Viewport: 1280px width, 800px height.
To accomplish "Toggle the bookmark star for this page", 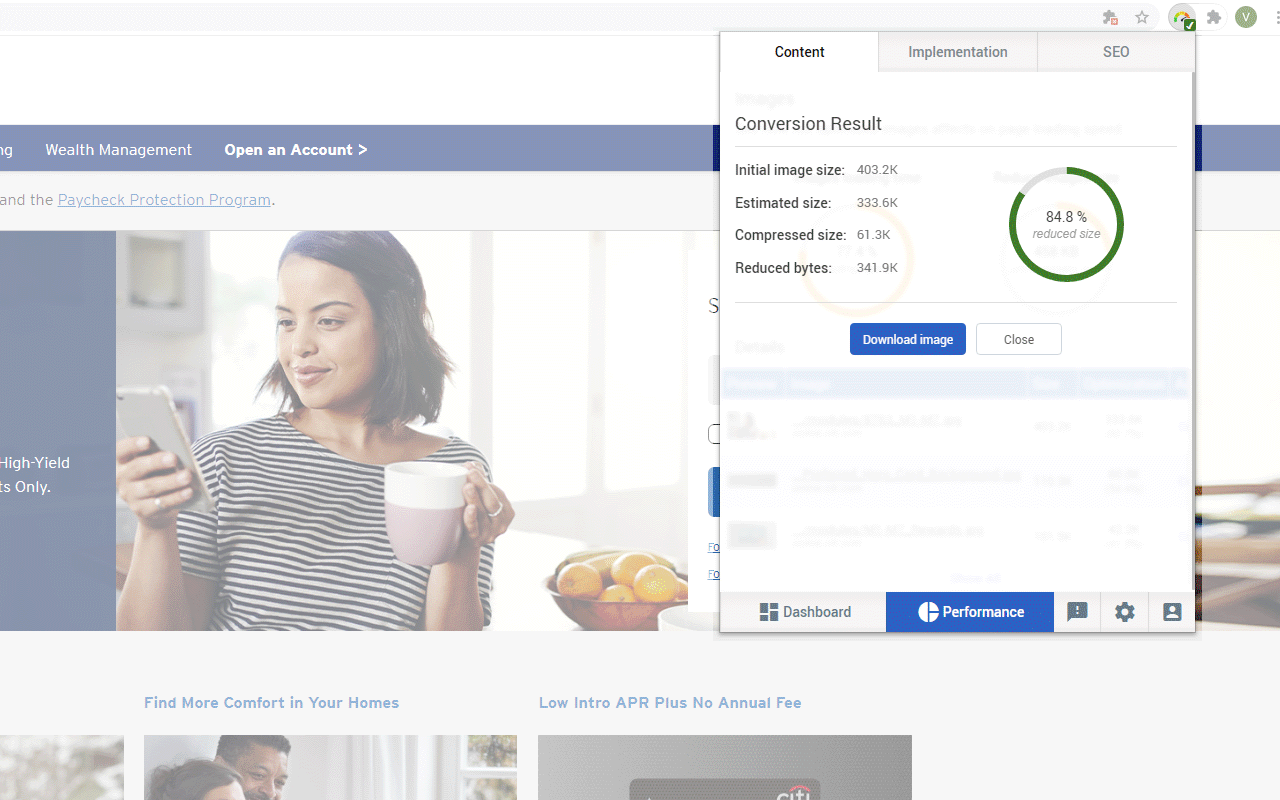I will [1141, 17].
